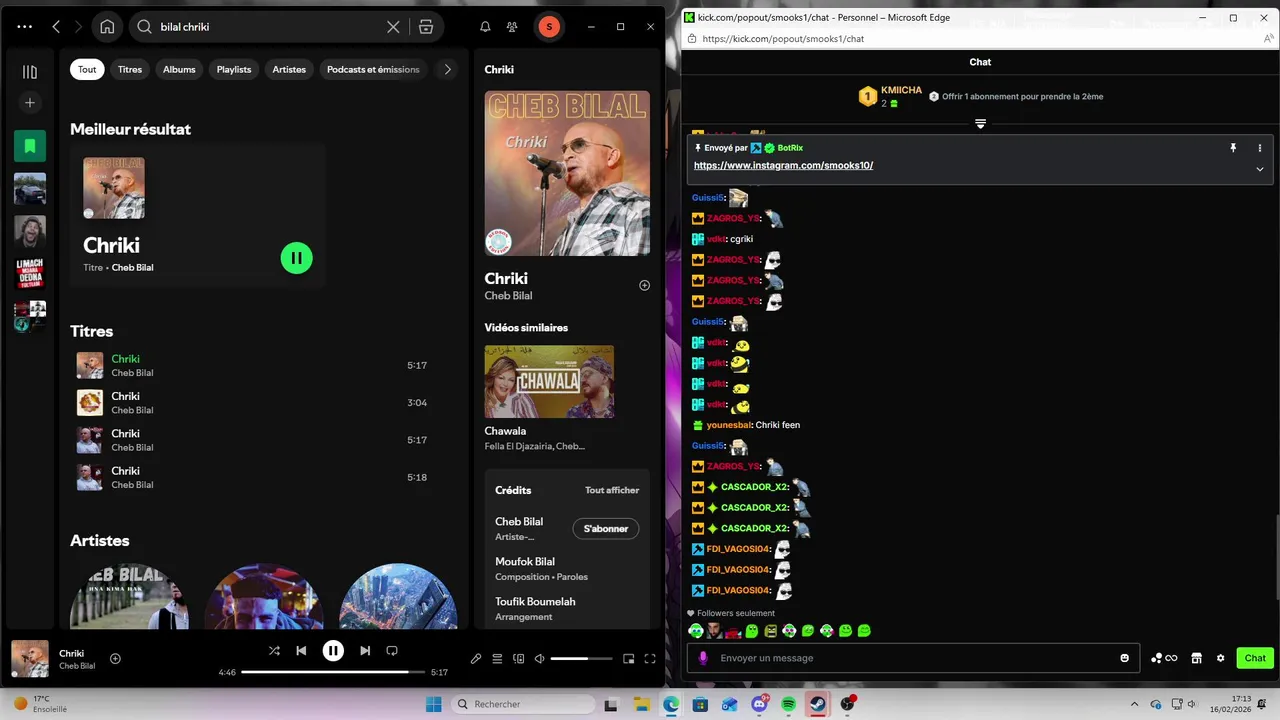Go forward in Spotify navigation
The height and width of the screenshot is (720, 1280).
pyautogui.click(x=79, y=27)
